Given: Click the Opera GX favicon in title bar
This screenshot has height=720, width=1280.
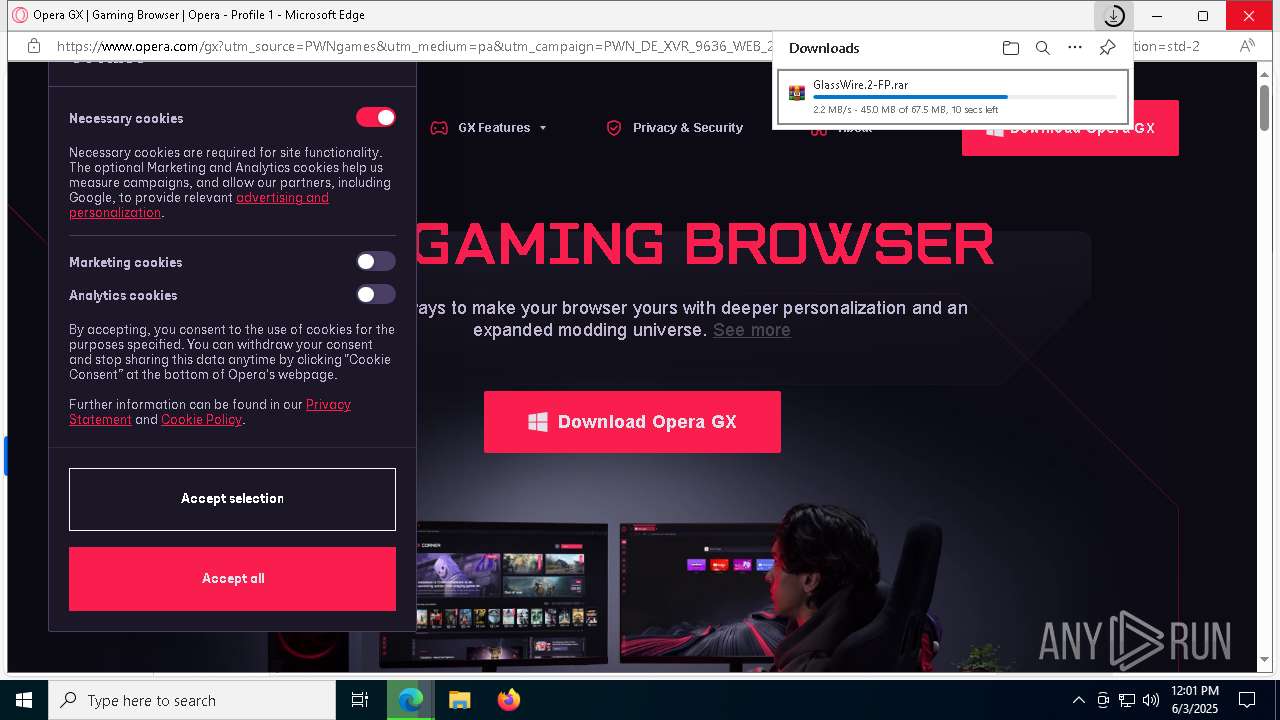Looking at the screenshot, I should coord(19,15).
